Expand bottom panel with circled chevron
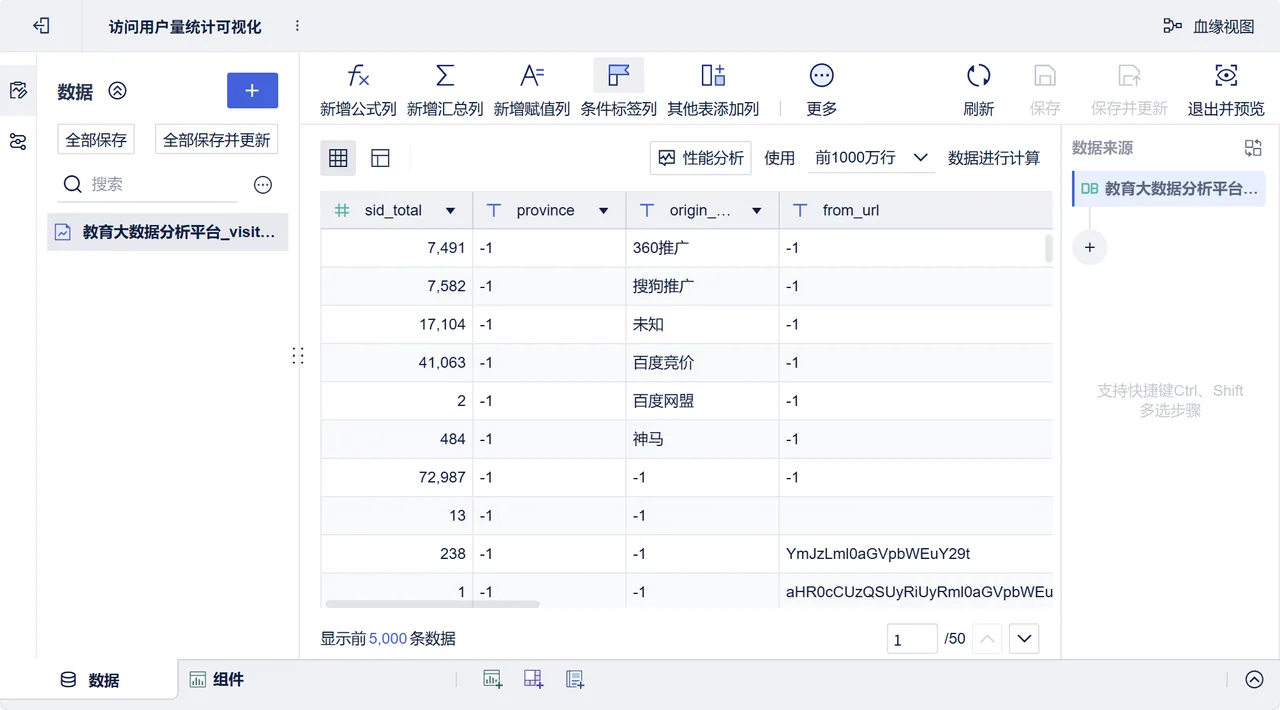Viewport: 1280px width, 710px height. tap(1254, 680)
